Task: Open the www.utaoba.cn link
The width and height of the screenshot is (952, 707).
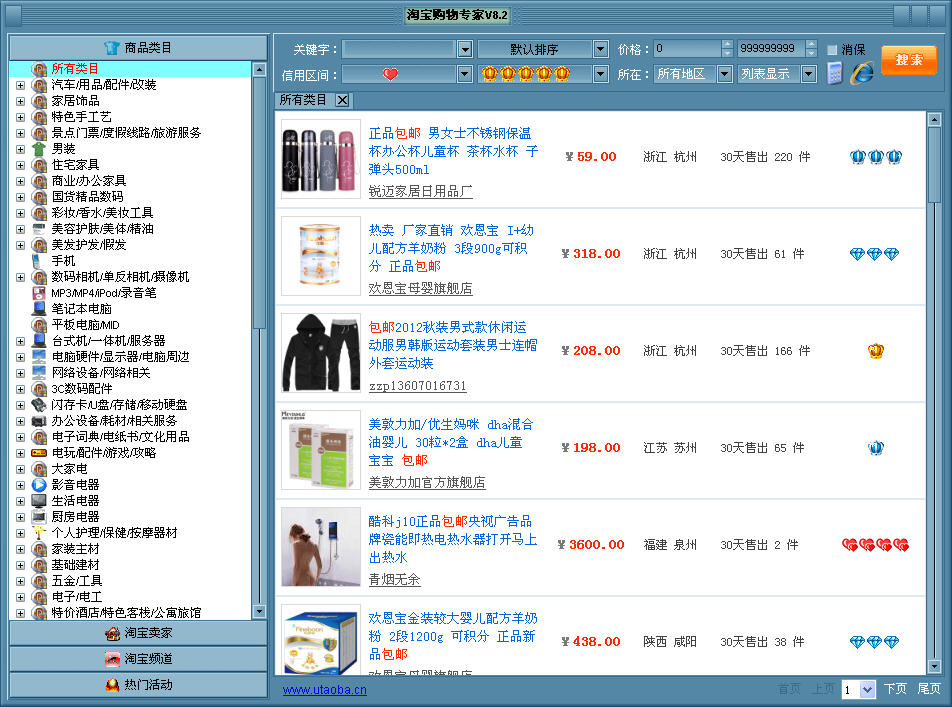Action: pos(324,690)
